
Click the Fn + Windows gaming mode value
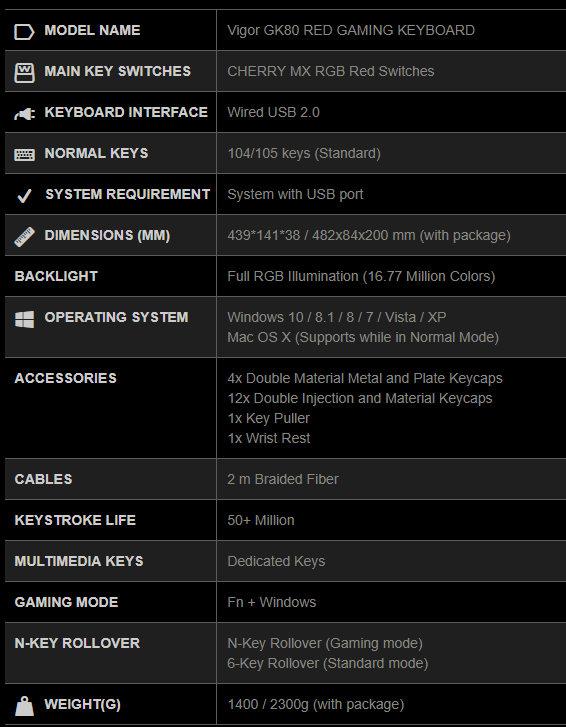pos(272,602)
